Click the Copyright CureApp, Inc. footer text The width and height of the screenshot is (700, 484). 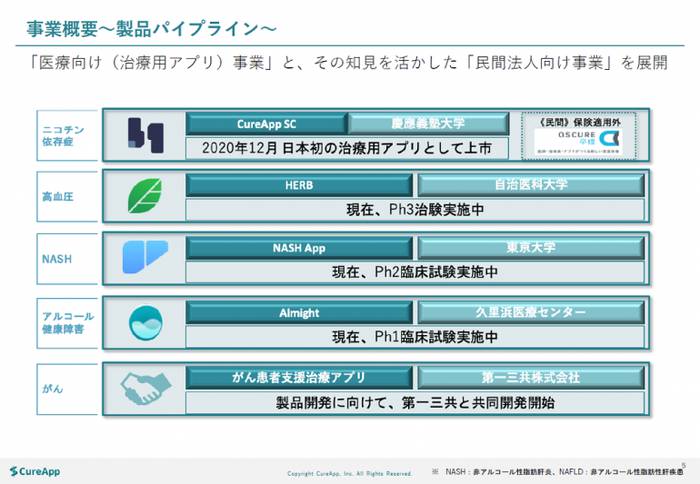click(x=350, y=473)
